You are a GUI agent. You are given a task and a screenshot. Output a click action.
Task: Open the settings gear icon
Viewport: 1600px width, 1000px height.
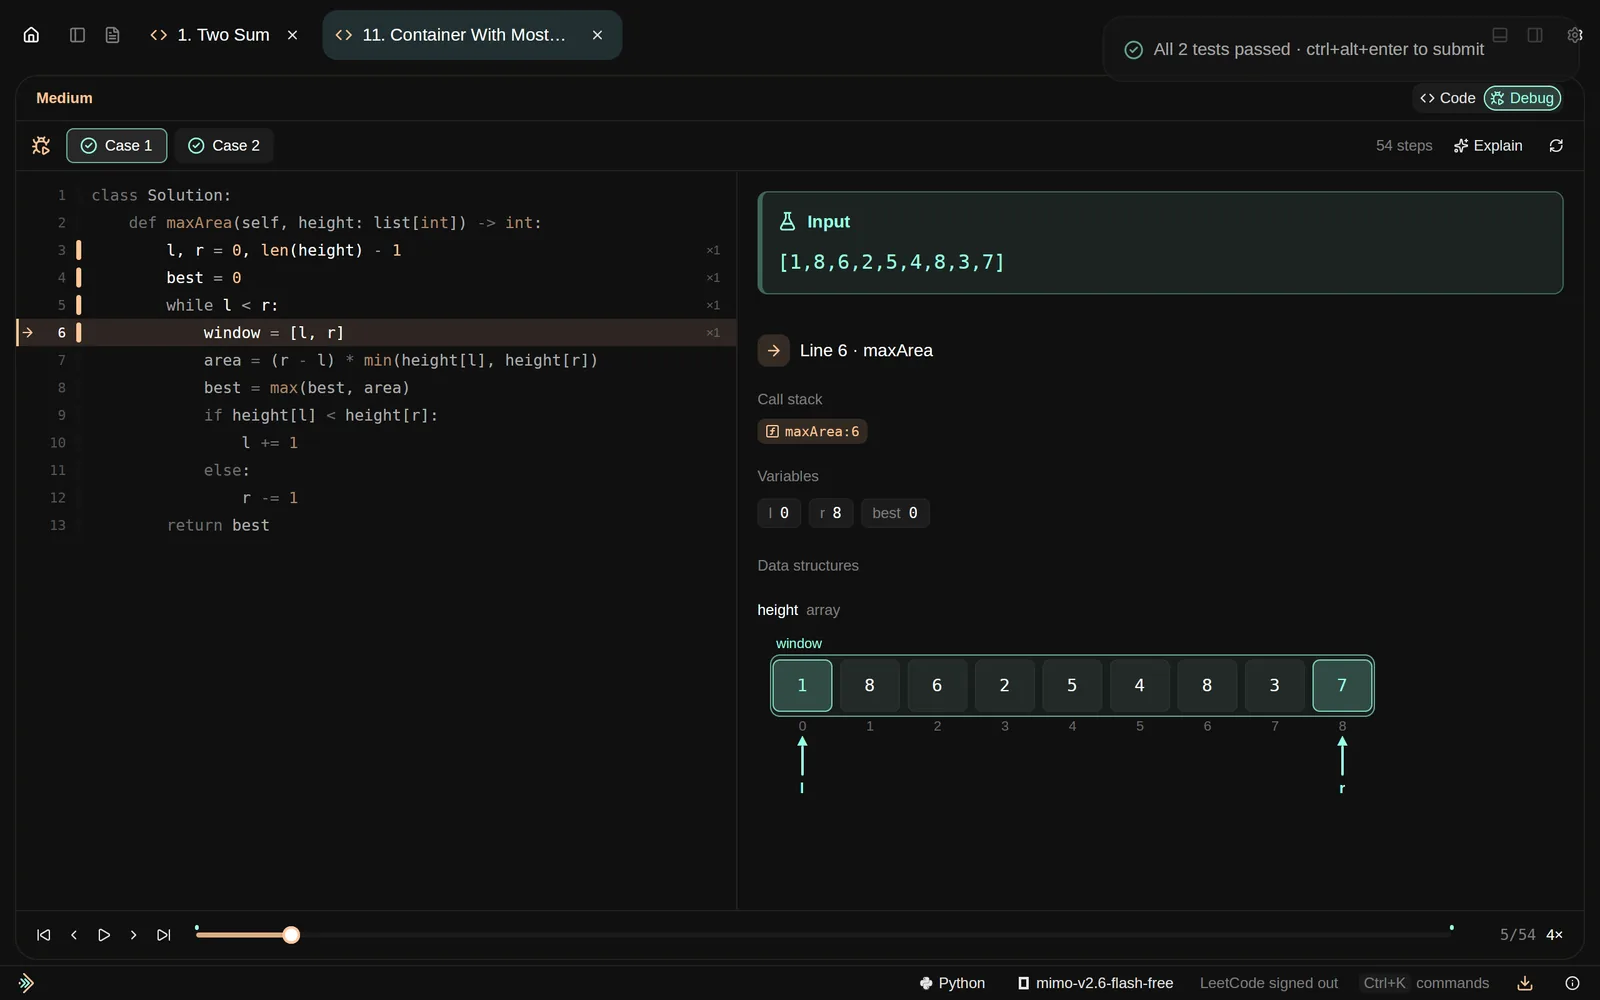[x=1574, y=35]
